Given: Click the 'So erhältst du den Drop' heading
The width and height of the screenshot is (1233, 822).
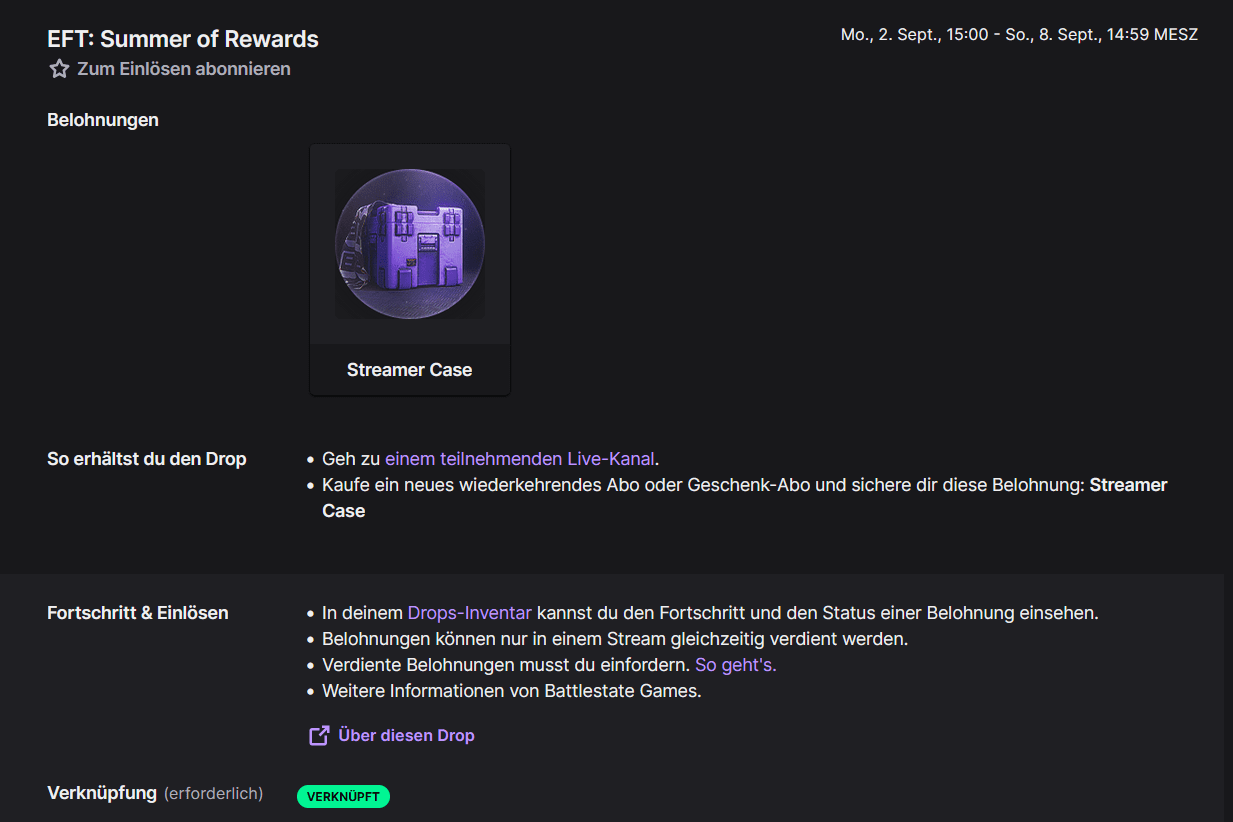Looking at the screenshot, I should [x=147, y=459].
